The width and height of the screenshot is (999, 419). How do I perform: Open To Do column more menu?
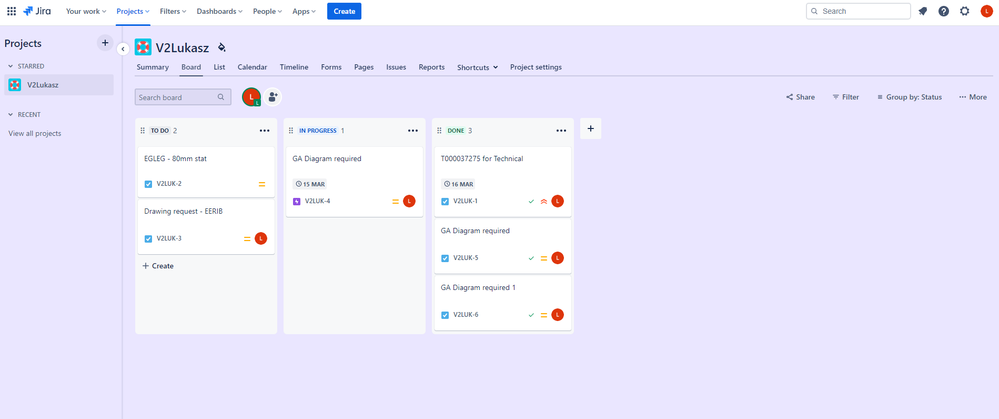(x=264, y=131)
